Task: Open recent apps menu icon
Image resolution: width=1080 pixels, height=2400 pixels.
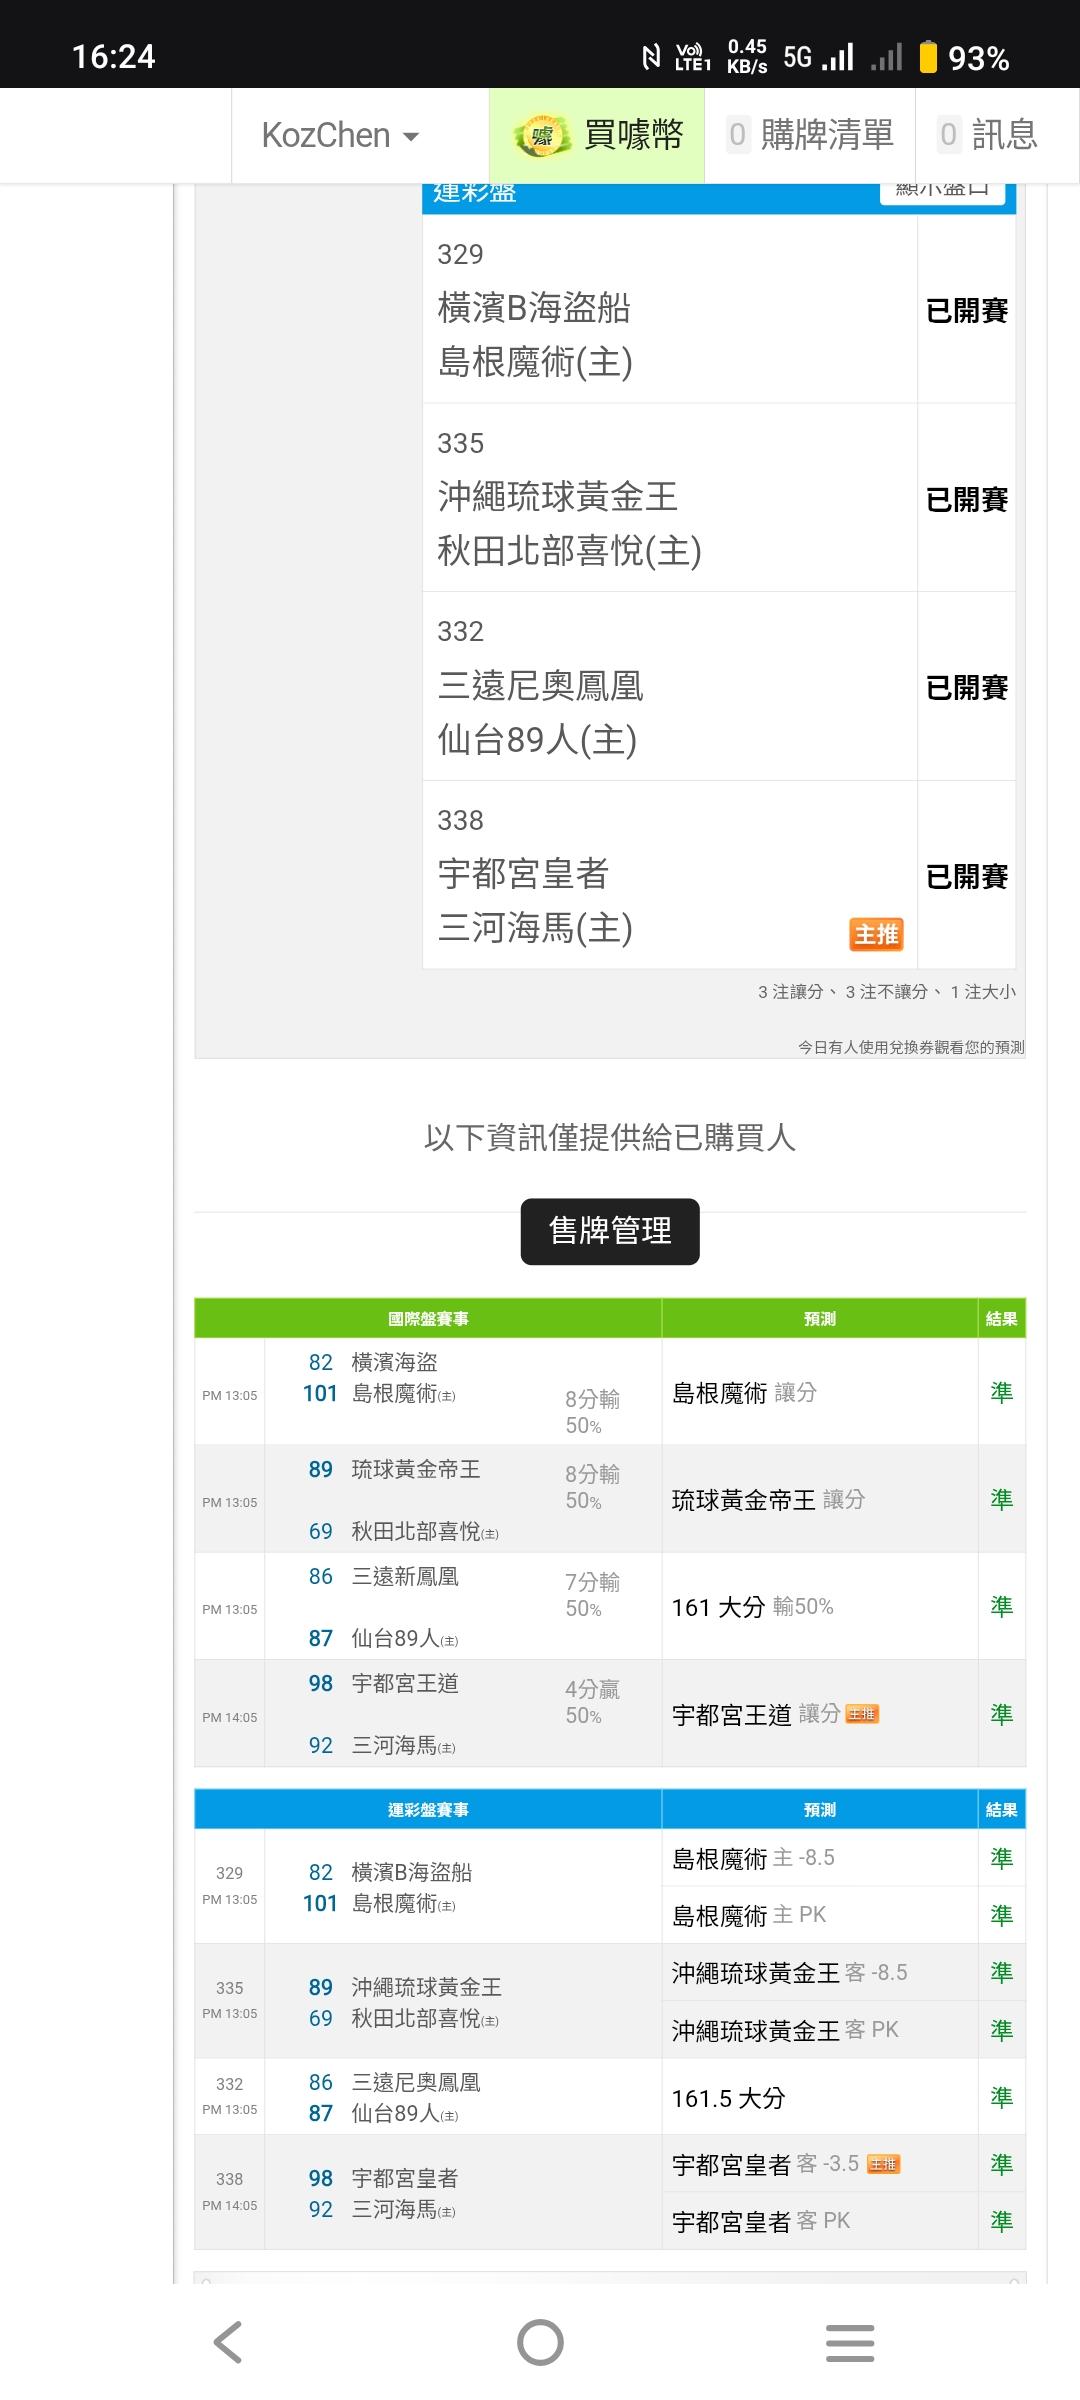Action: [850, 2342]
